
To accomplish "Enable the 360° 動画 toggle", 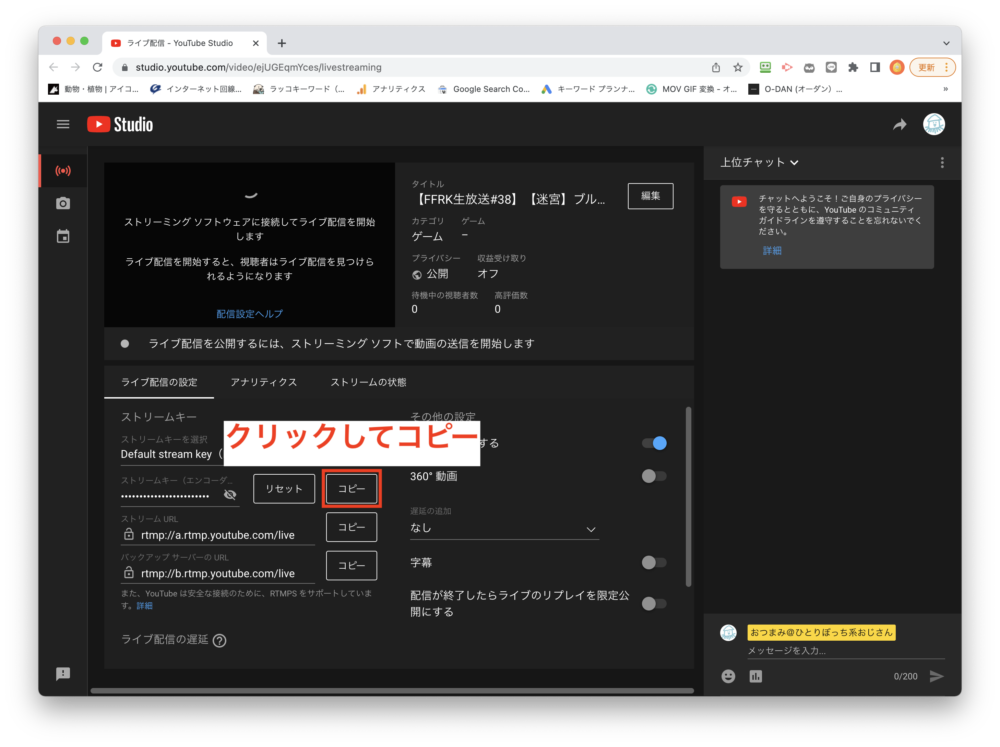I will (x=654, y=476).
